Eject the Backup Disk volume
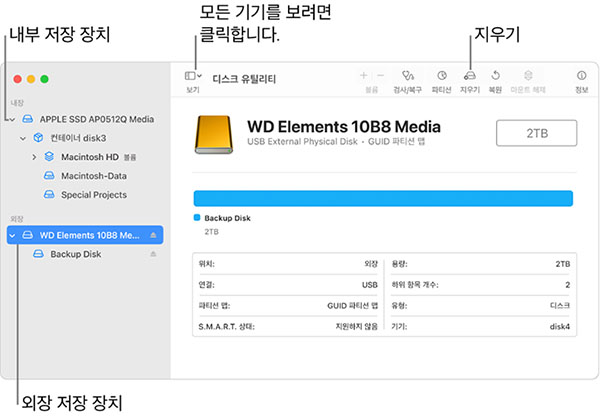 (x=153, y=254)
